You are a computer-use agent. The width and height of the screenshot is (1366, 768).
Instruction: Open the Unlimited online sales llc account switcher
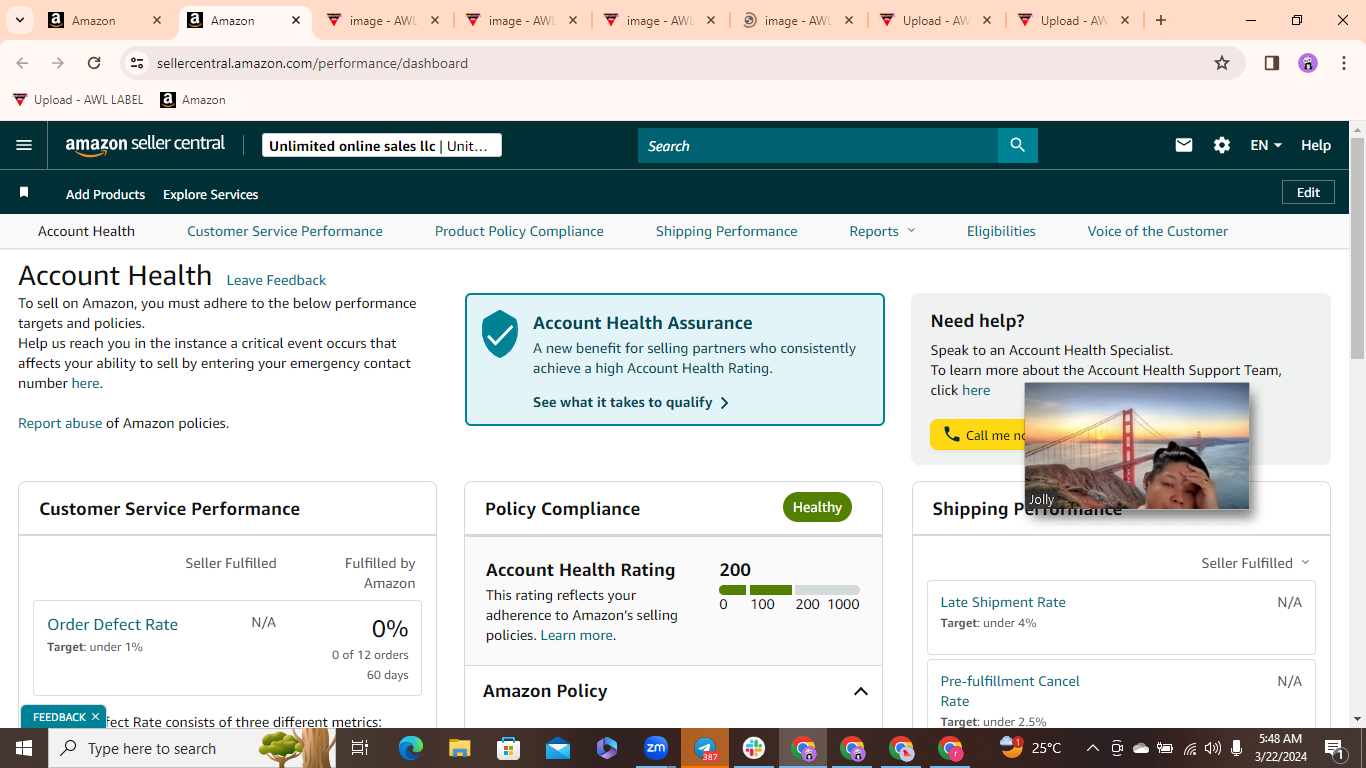382,146
